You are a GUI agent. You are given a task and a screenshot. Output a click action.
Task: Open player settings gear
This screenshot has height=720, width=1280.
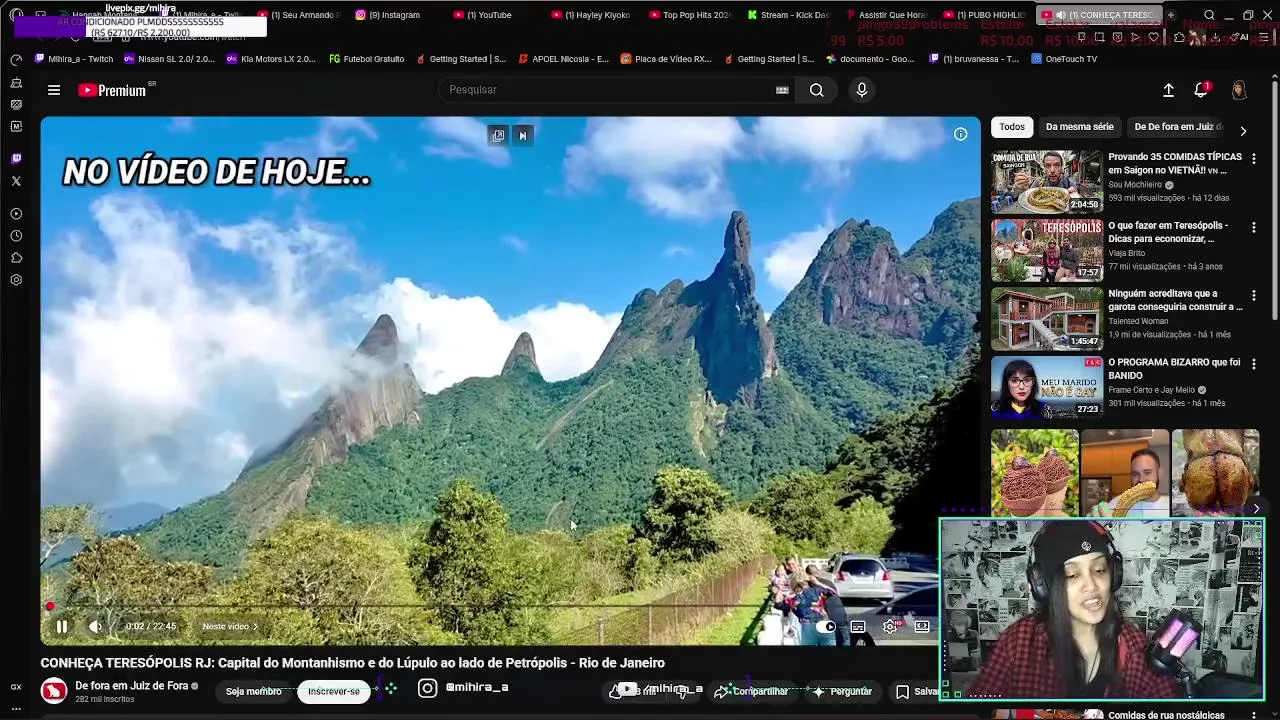pos(890,626)
